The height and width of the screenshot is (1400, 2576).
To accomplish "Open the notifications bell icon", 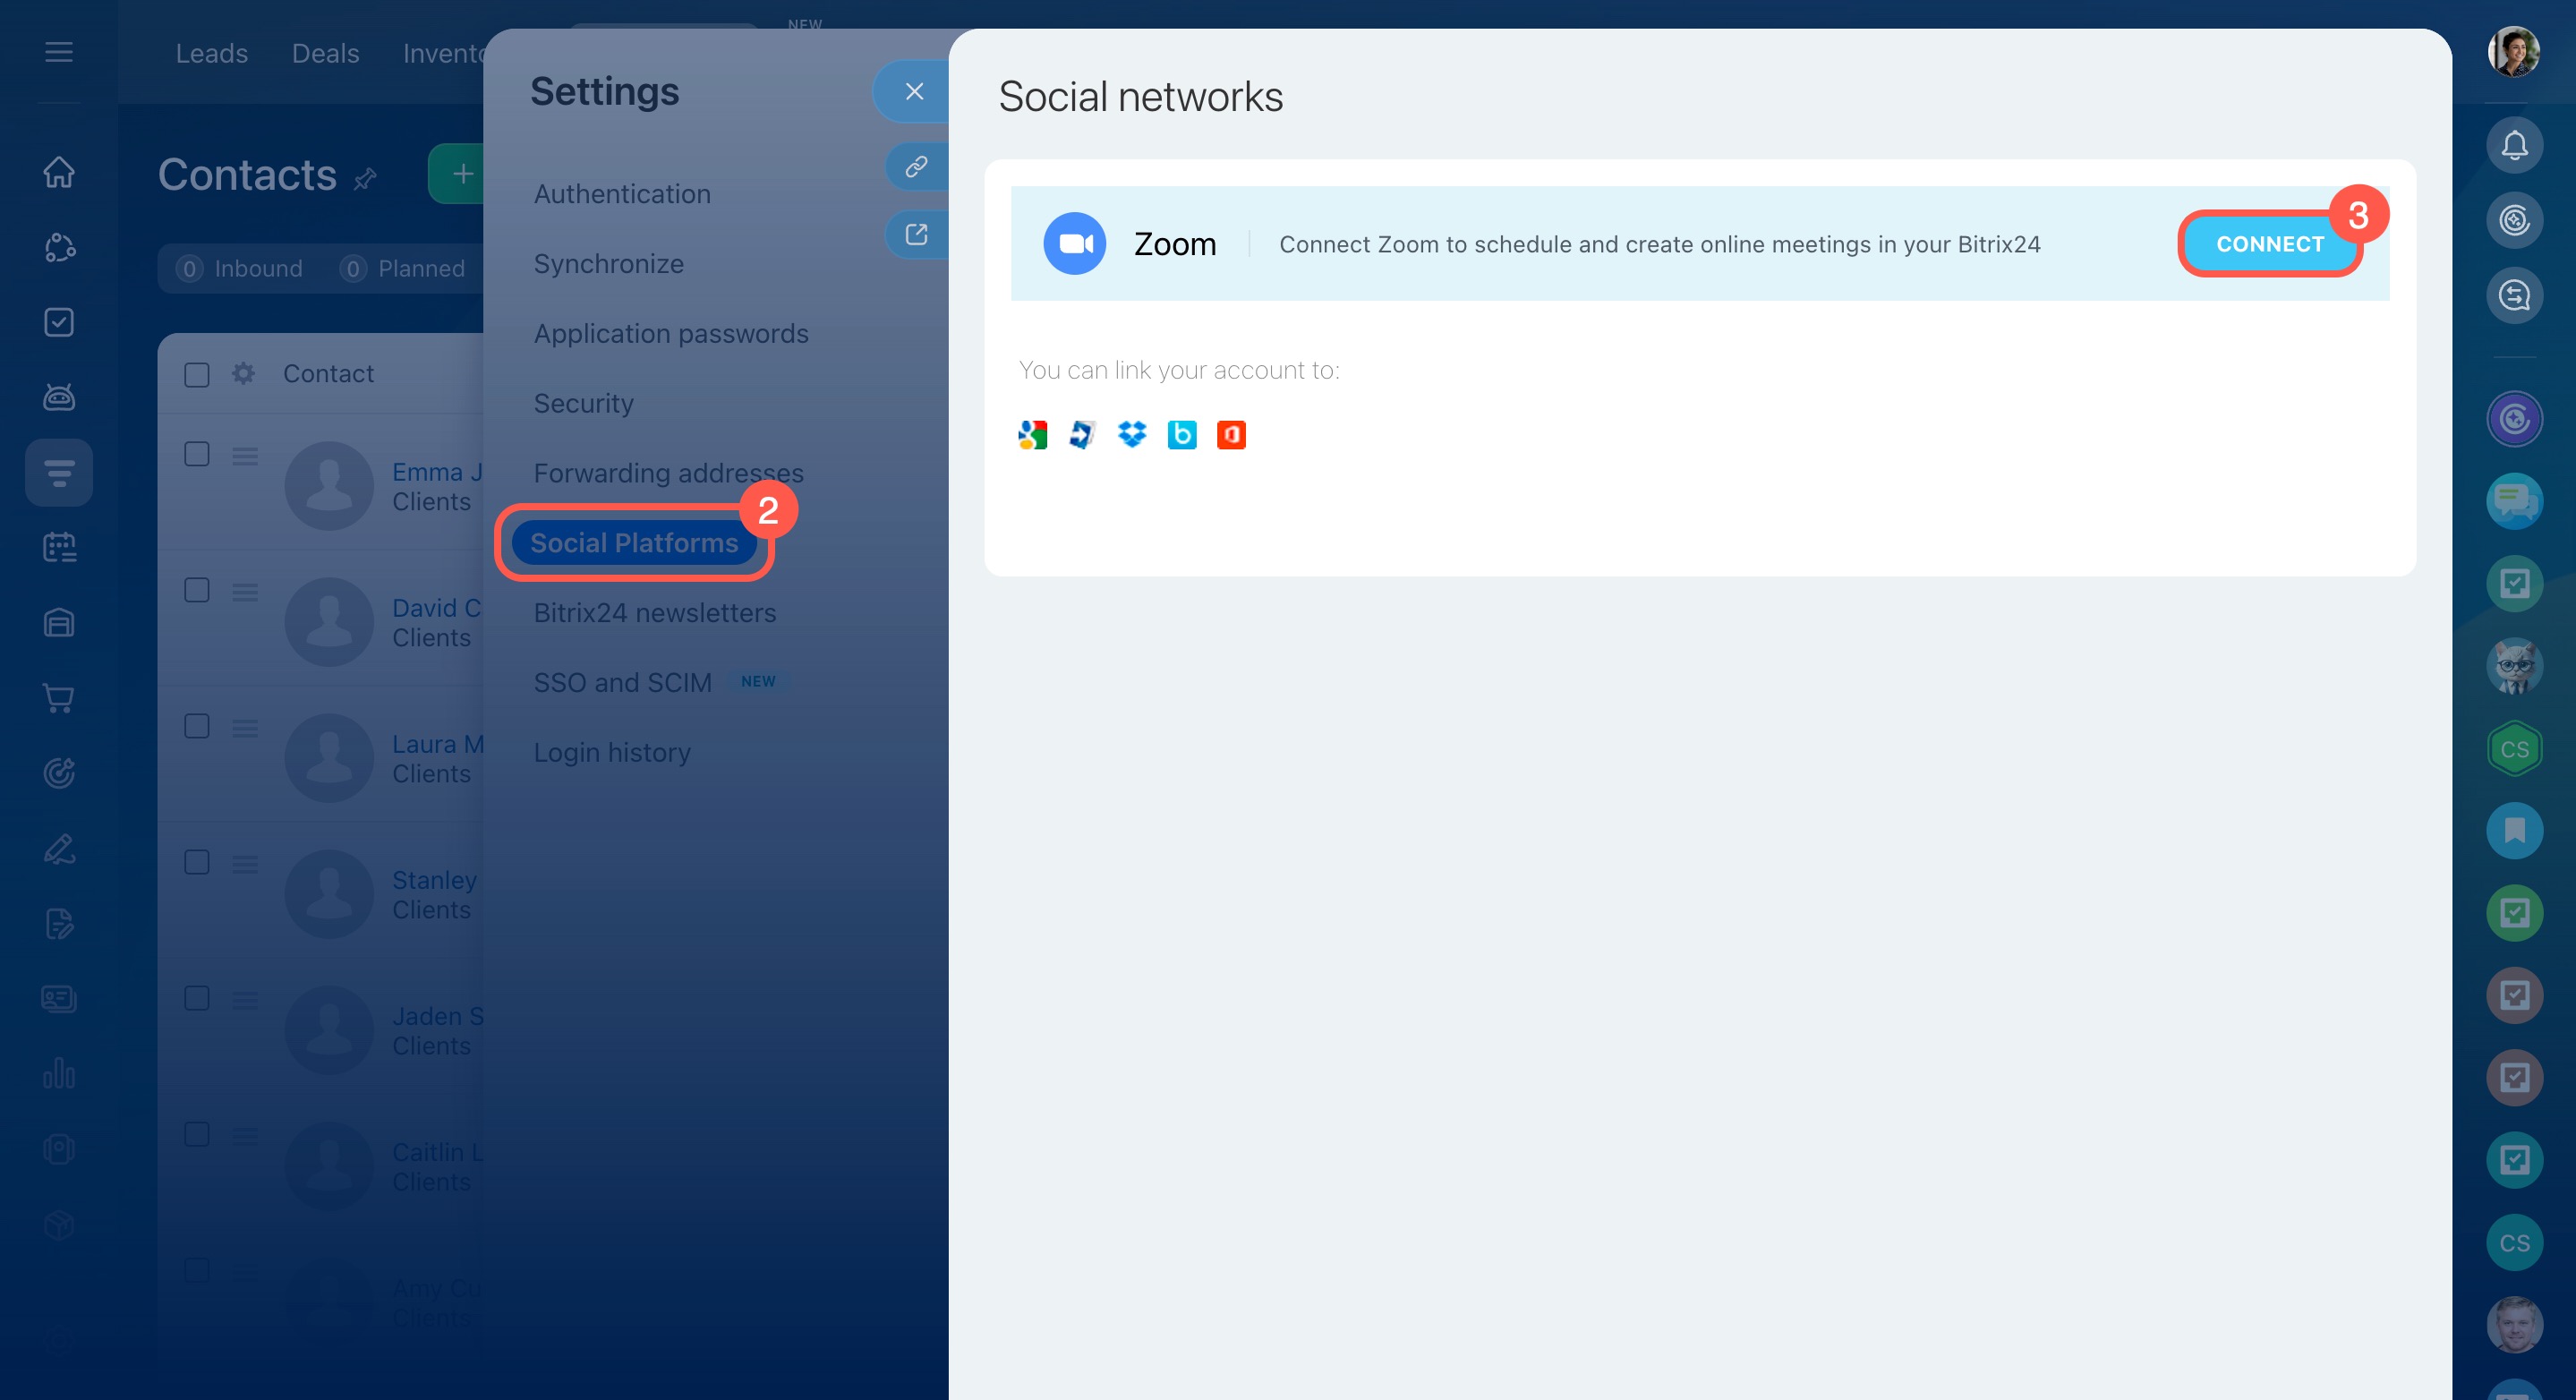I will 2514,146.
